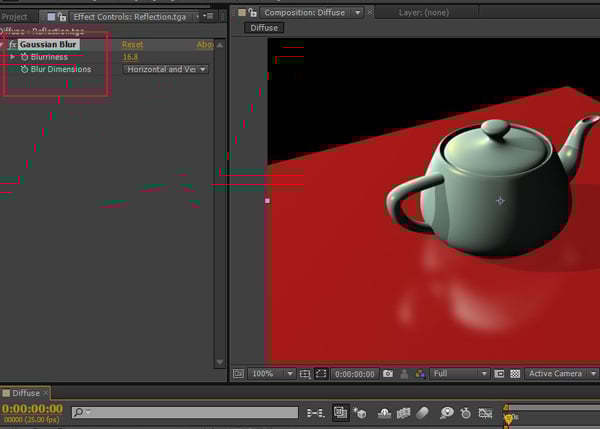600x429 pixels.
Task: Toggle the Auto-keyframe stopwatch icon
Action: (x=465, y=413)
